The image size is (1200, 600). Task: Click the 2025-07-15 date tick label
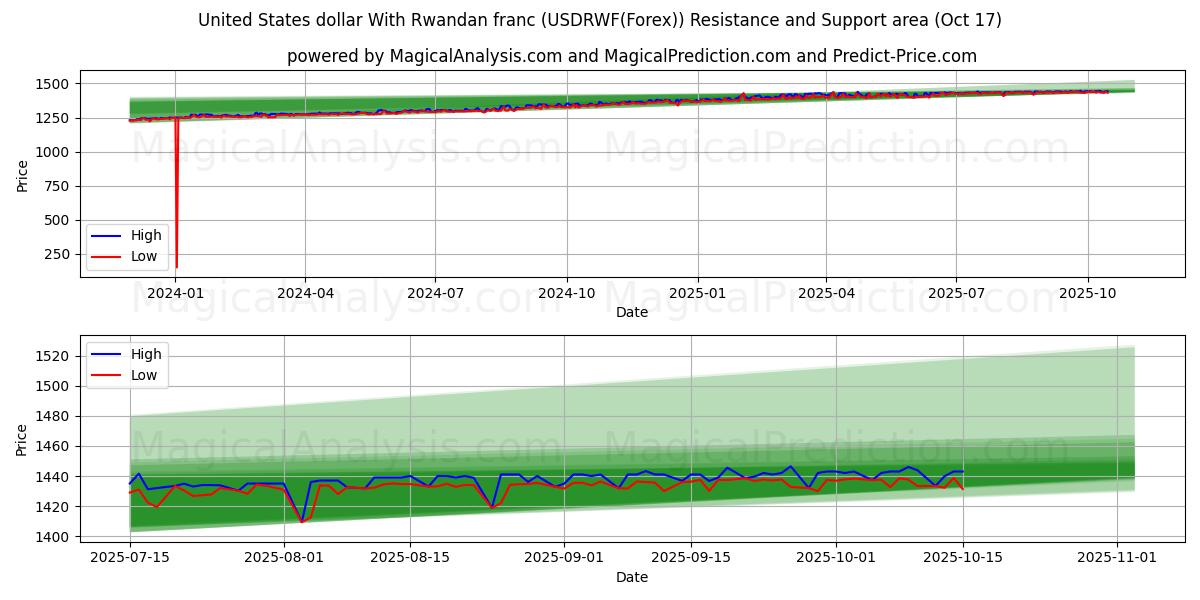pyautogui.click(x=130, y=558)
